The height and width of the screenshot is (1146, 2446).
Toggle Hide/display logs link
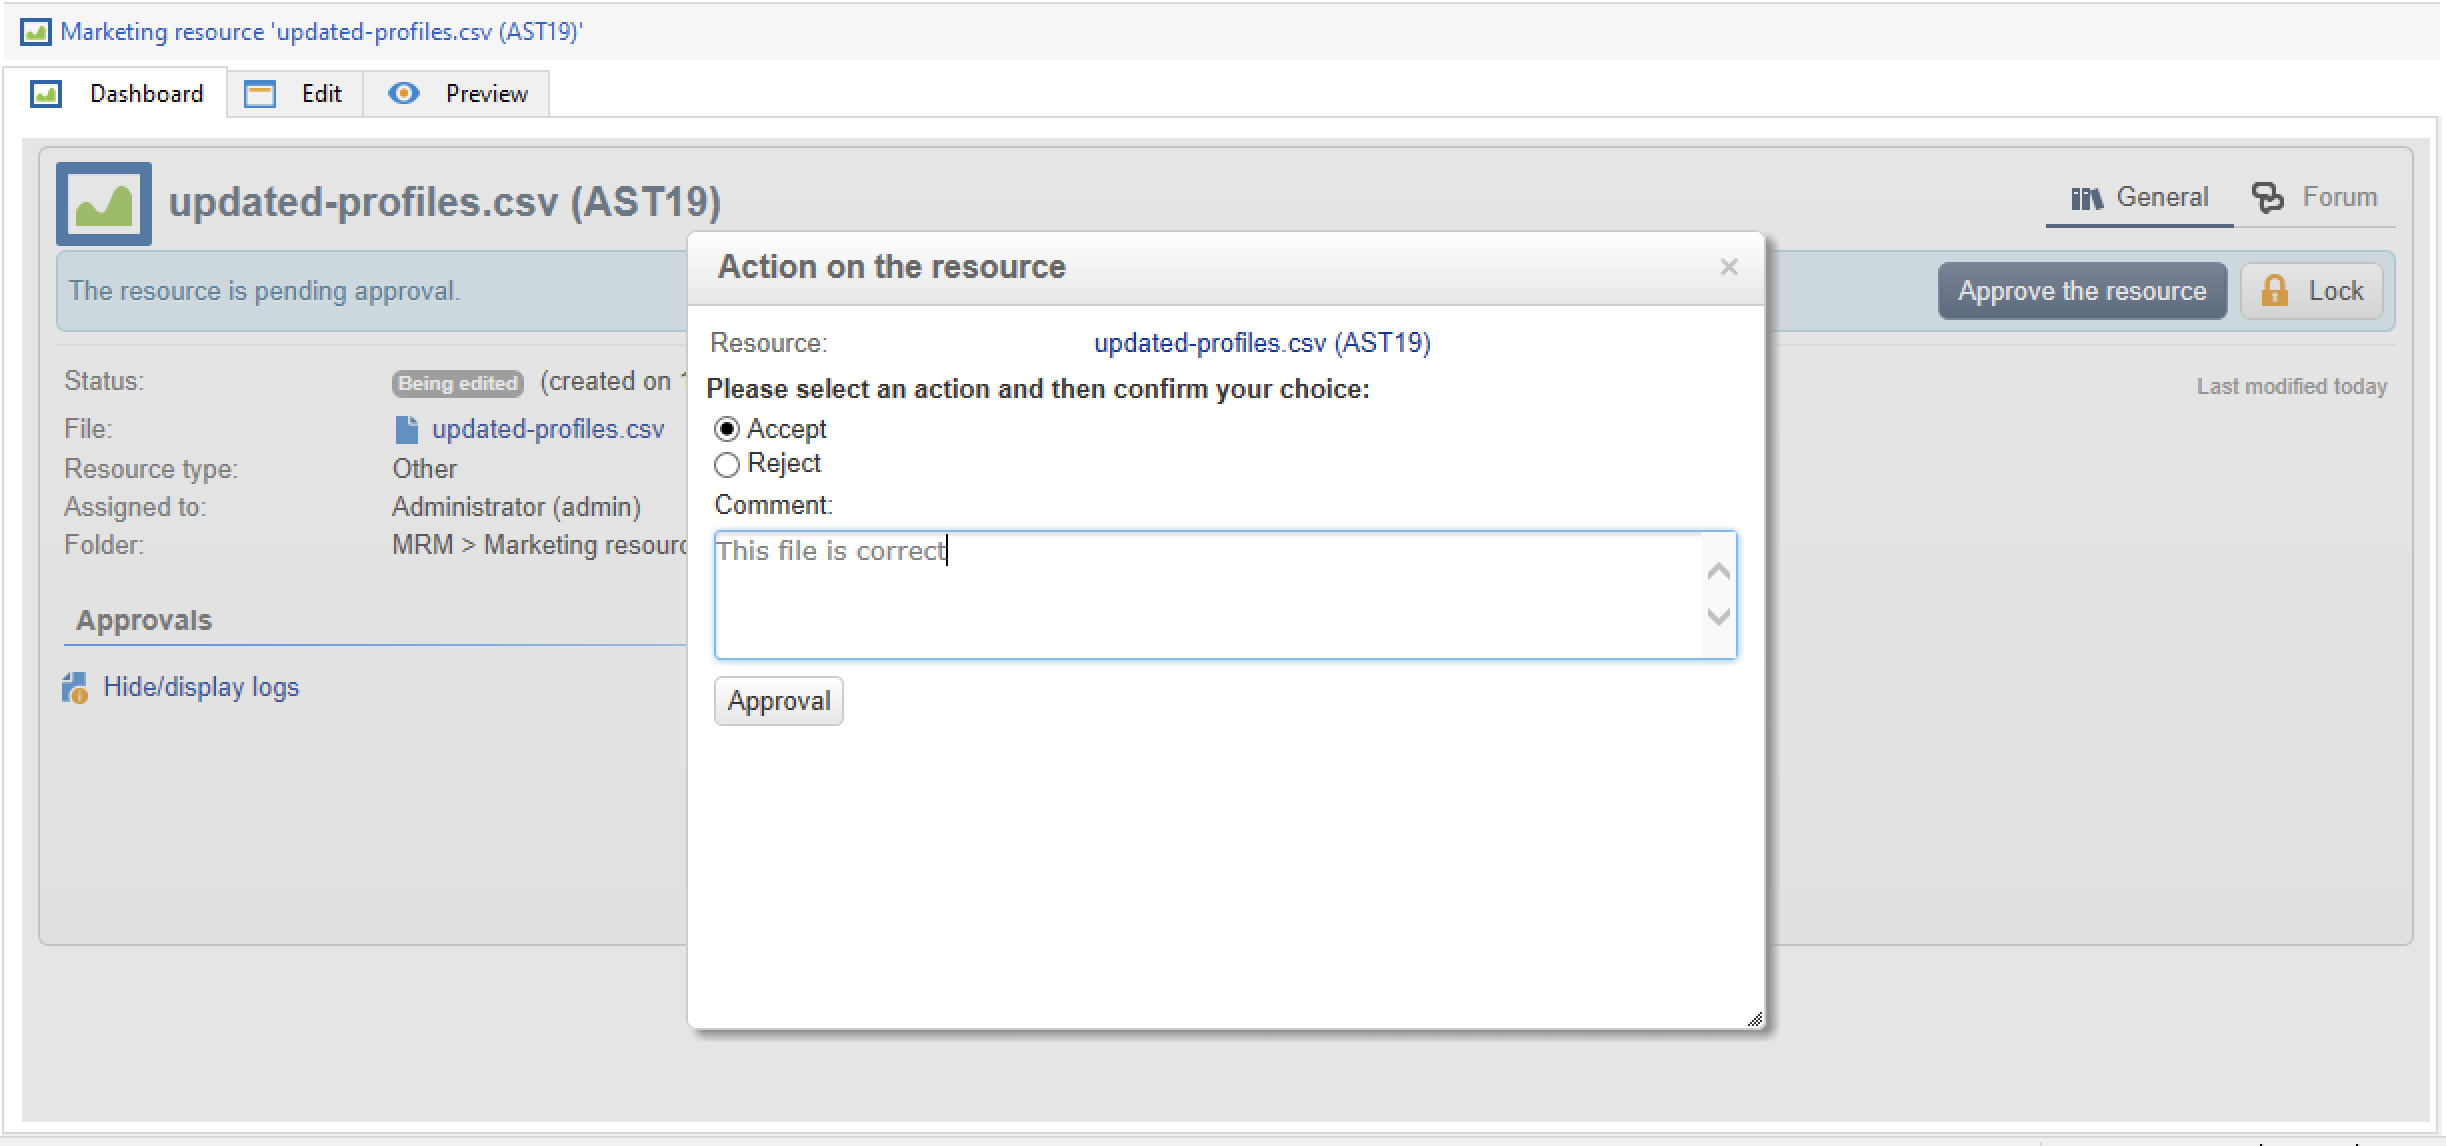click(x=201, y=687)
